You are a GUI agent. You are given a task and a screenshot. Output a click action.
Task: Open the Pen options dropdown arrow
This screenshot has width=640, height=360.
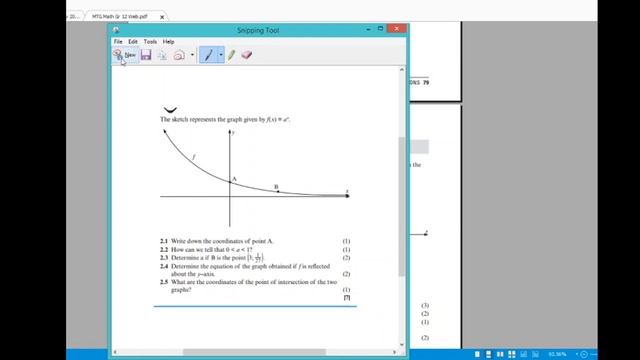pyautogui.click(x=221, y=55)
